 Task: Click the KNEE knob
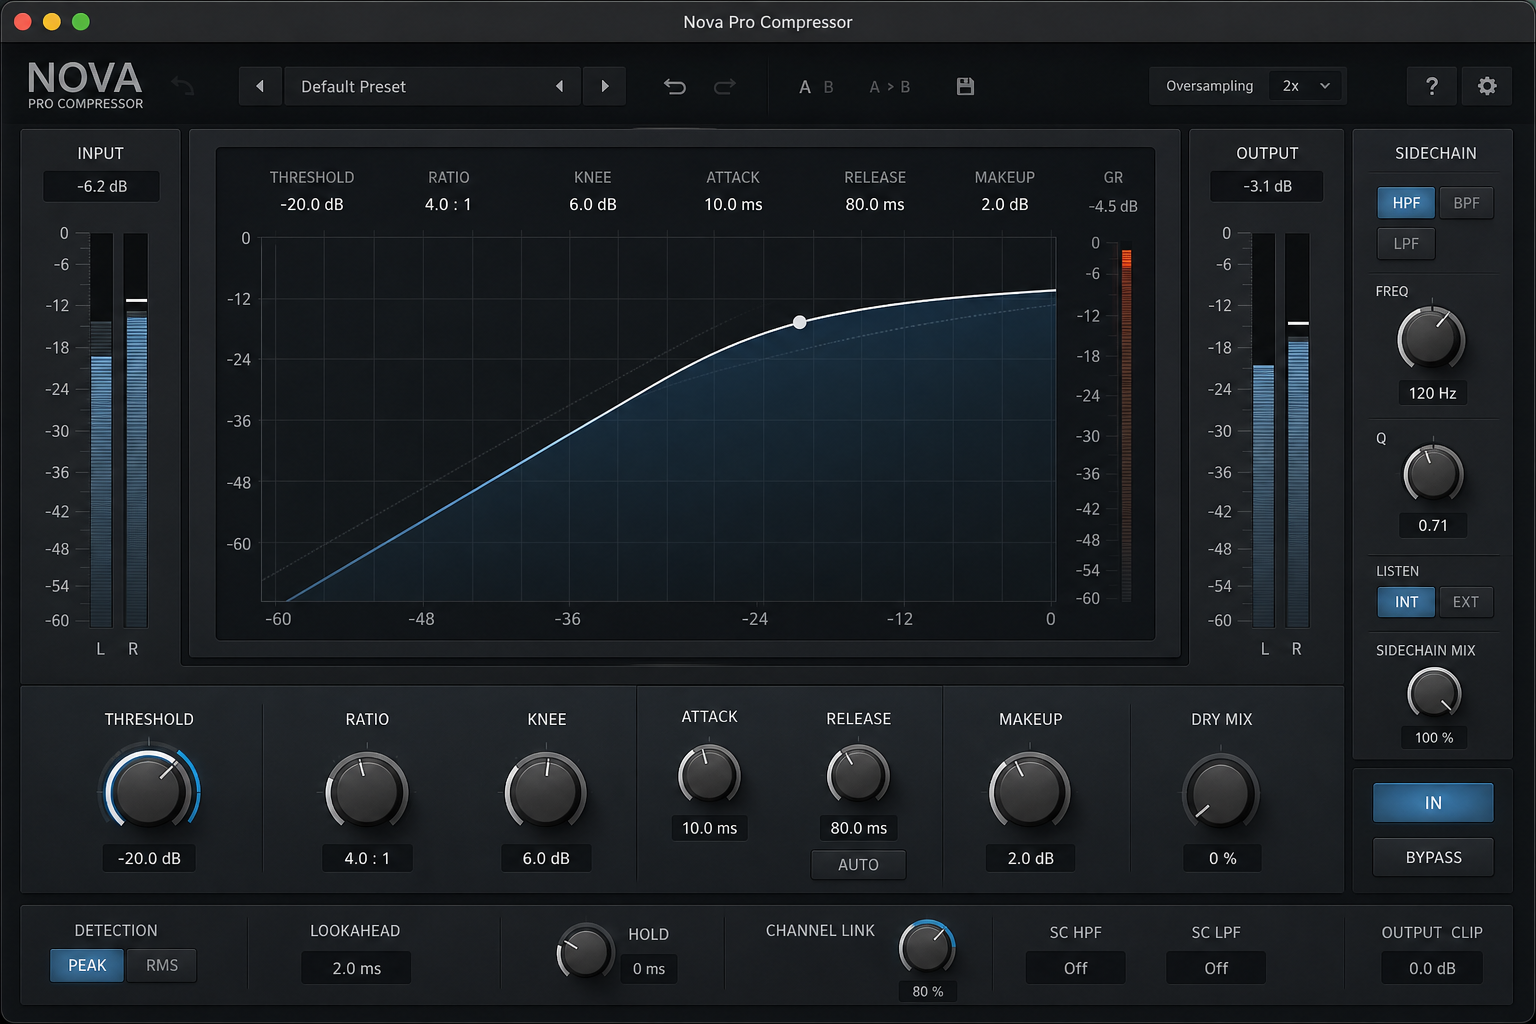pyautogui.click(x=546, y=792)
